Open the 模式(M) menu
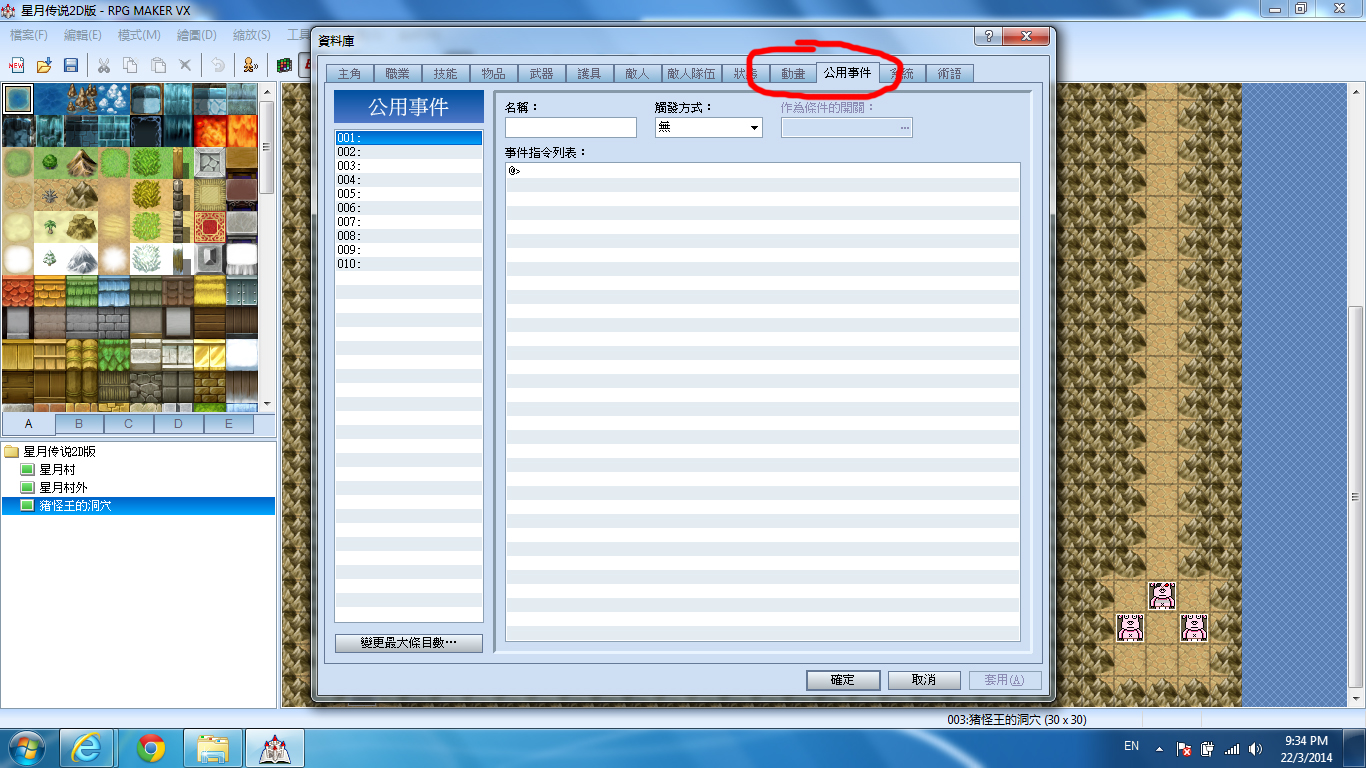 click(x=139, y=35)
